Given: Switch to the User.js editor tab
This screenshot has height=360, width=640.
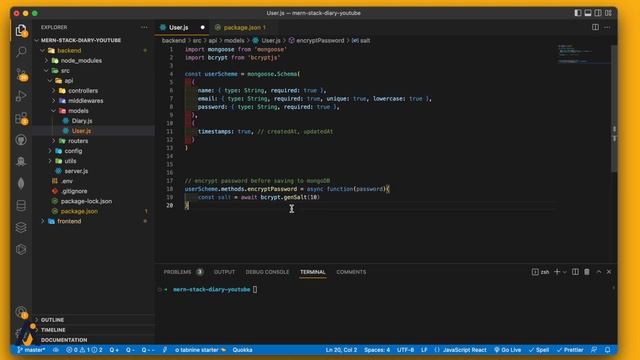Looking at the screenshot, I should pos(182,27).
